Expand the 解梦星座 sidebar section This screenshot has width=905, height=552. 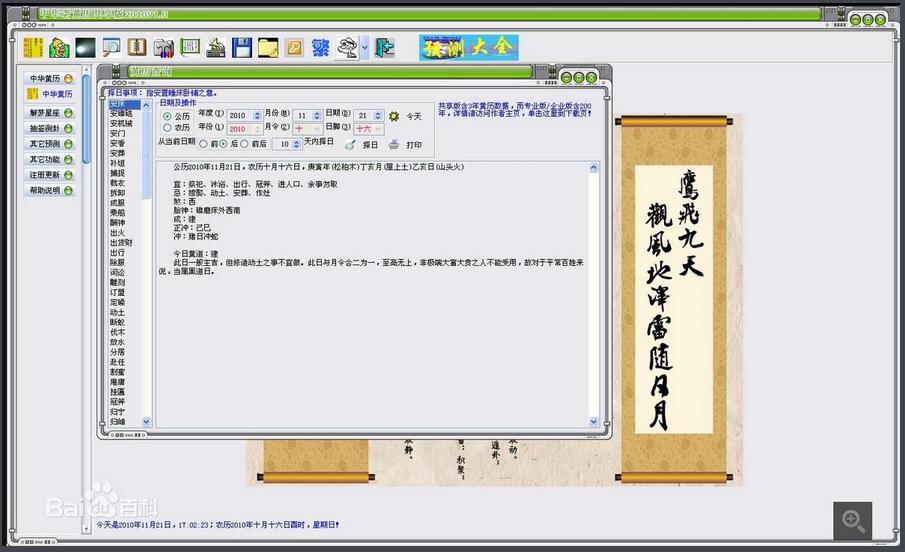(x=50, y=113)
